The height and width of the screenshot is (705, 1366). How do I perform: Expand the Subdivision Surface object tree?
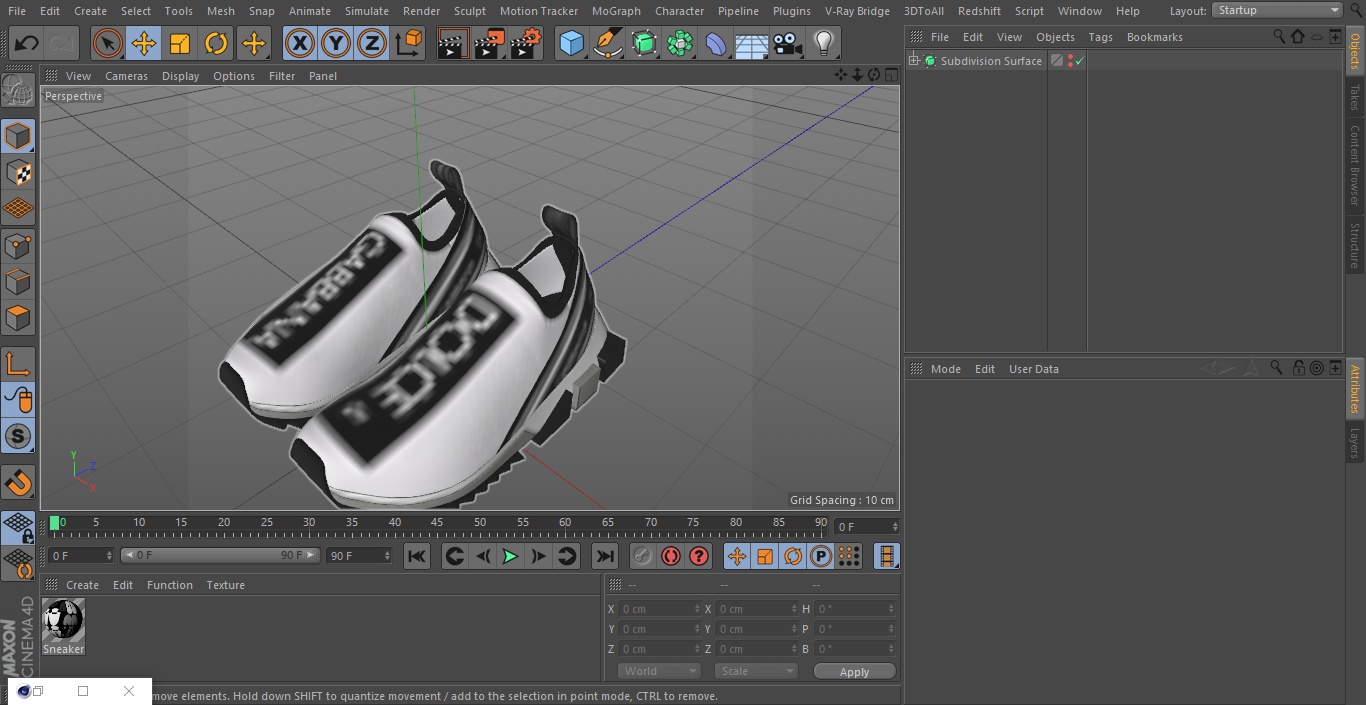(x=913, y=61)
